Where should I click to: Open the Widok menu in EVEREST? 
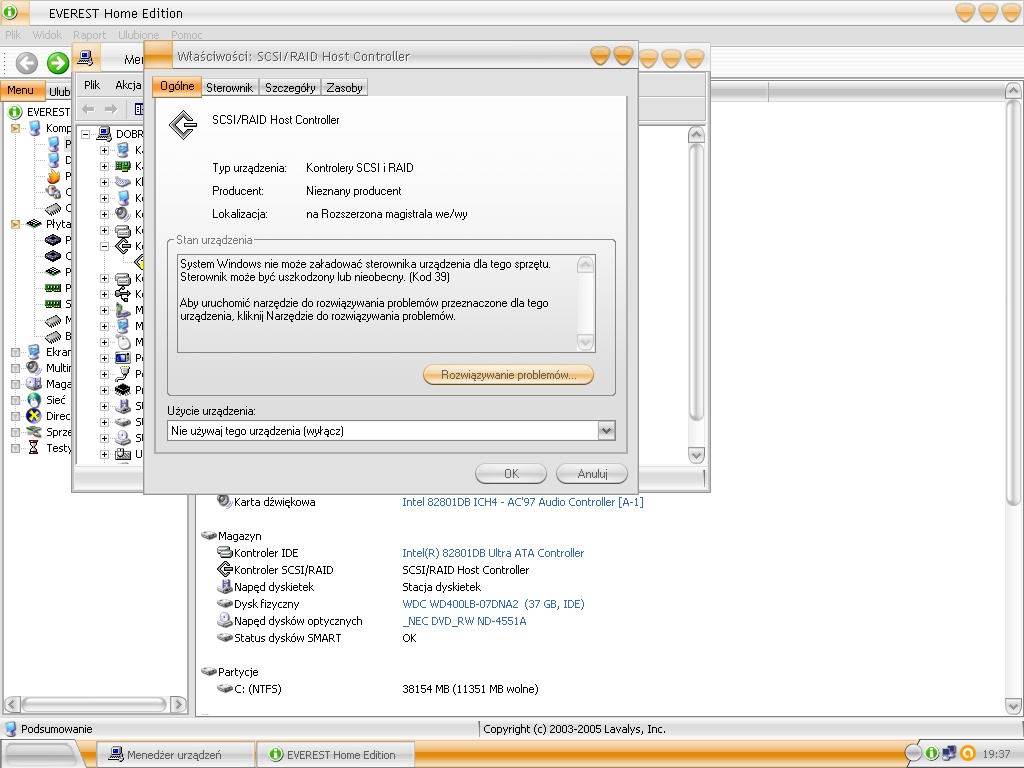tap(47, 35)
